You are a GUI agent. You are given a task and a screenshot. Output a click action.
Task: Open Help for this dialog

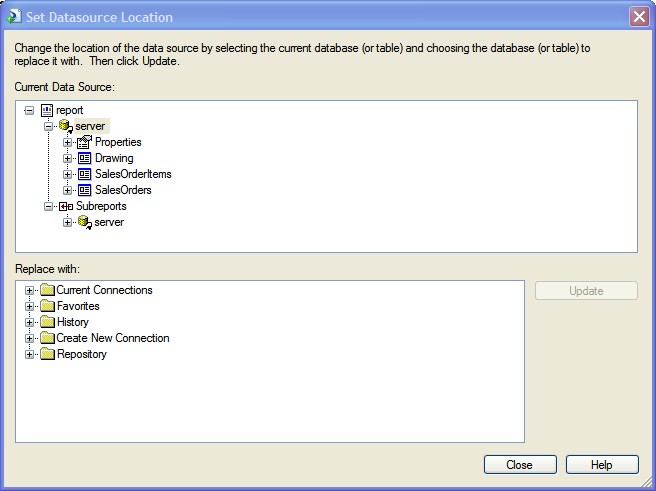(x=601, y=465)
